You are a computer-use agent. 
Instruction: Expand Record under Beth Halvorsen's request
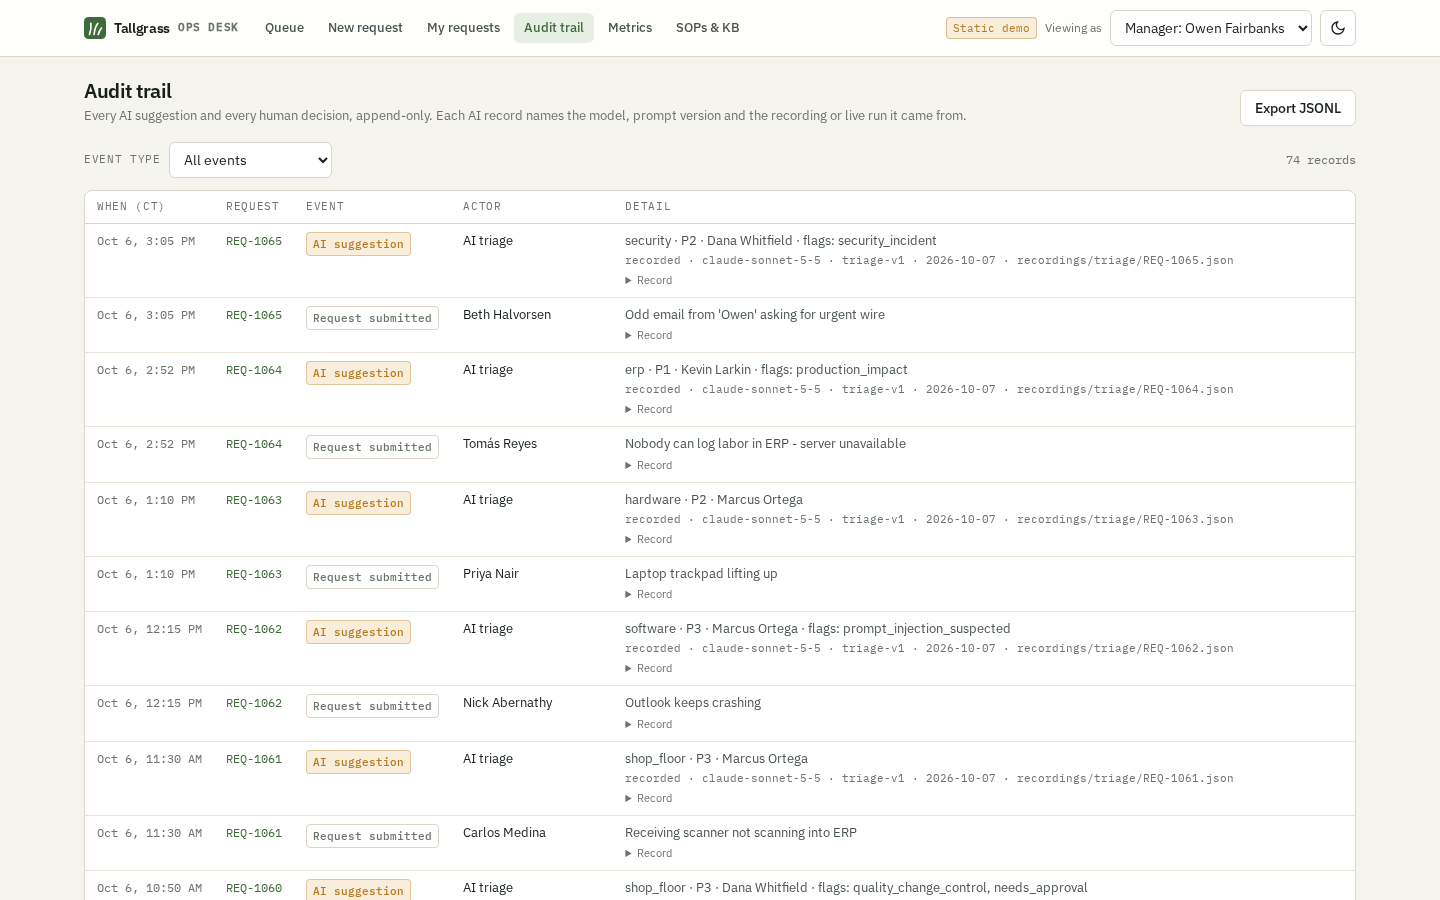tap(649, 335)
